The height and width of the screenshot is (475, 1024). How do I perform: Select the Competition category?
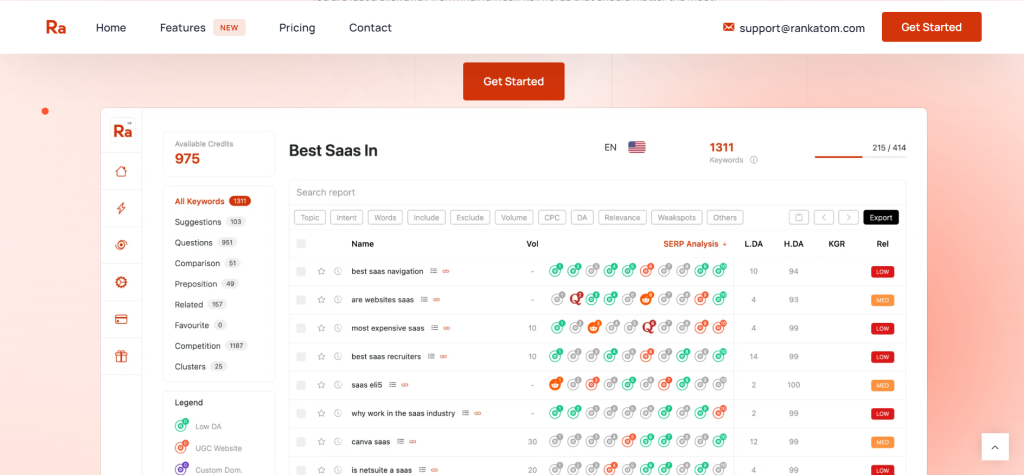(x=211, y=346)
